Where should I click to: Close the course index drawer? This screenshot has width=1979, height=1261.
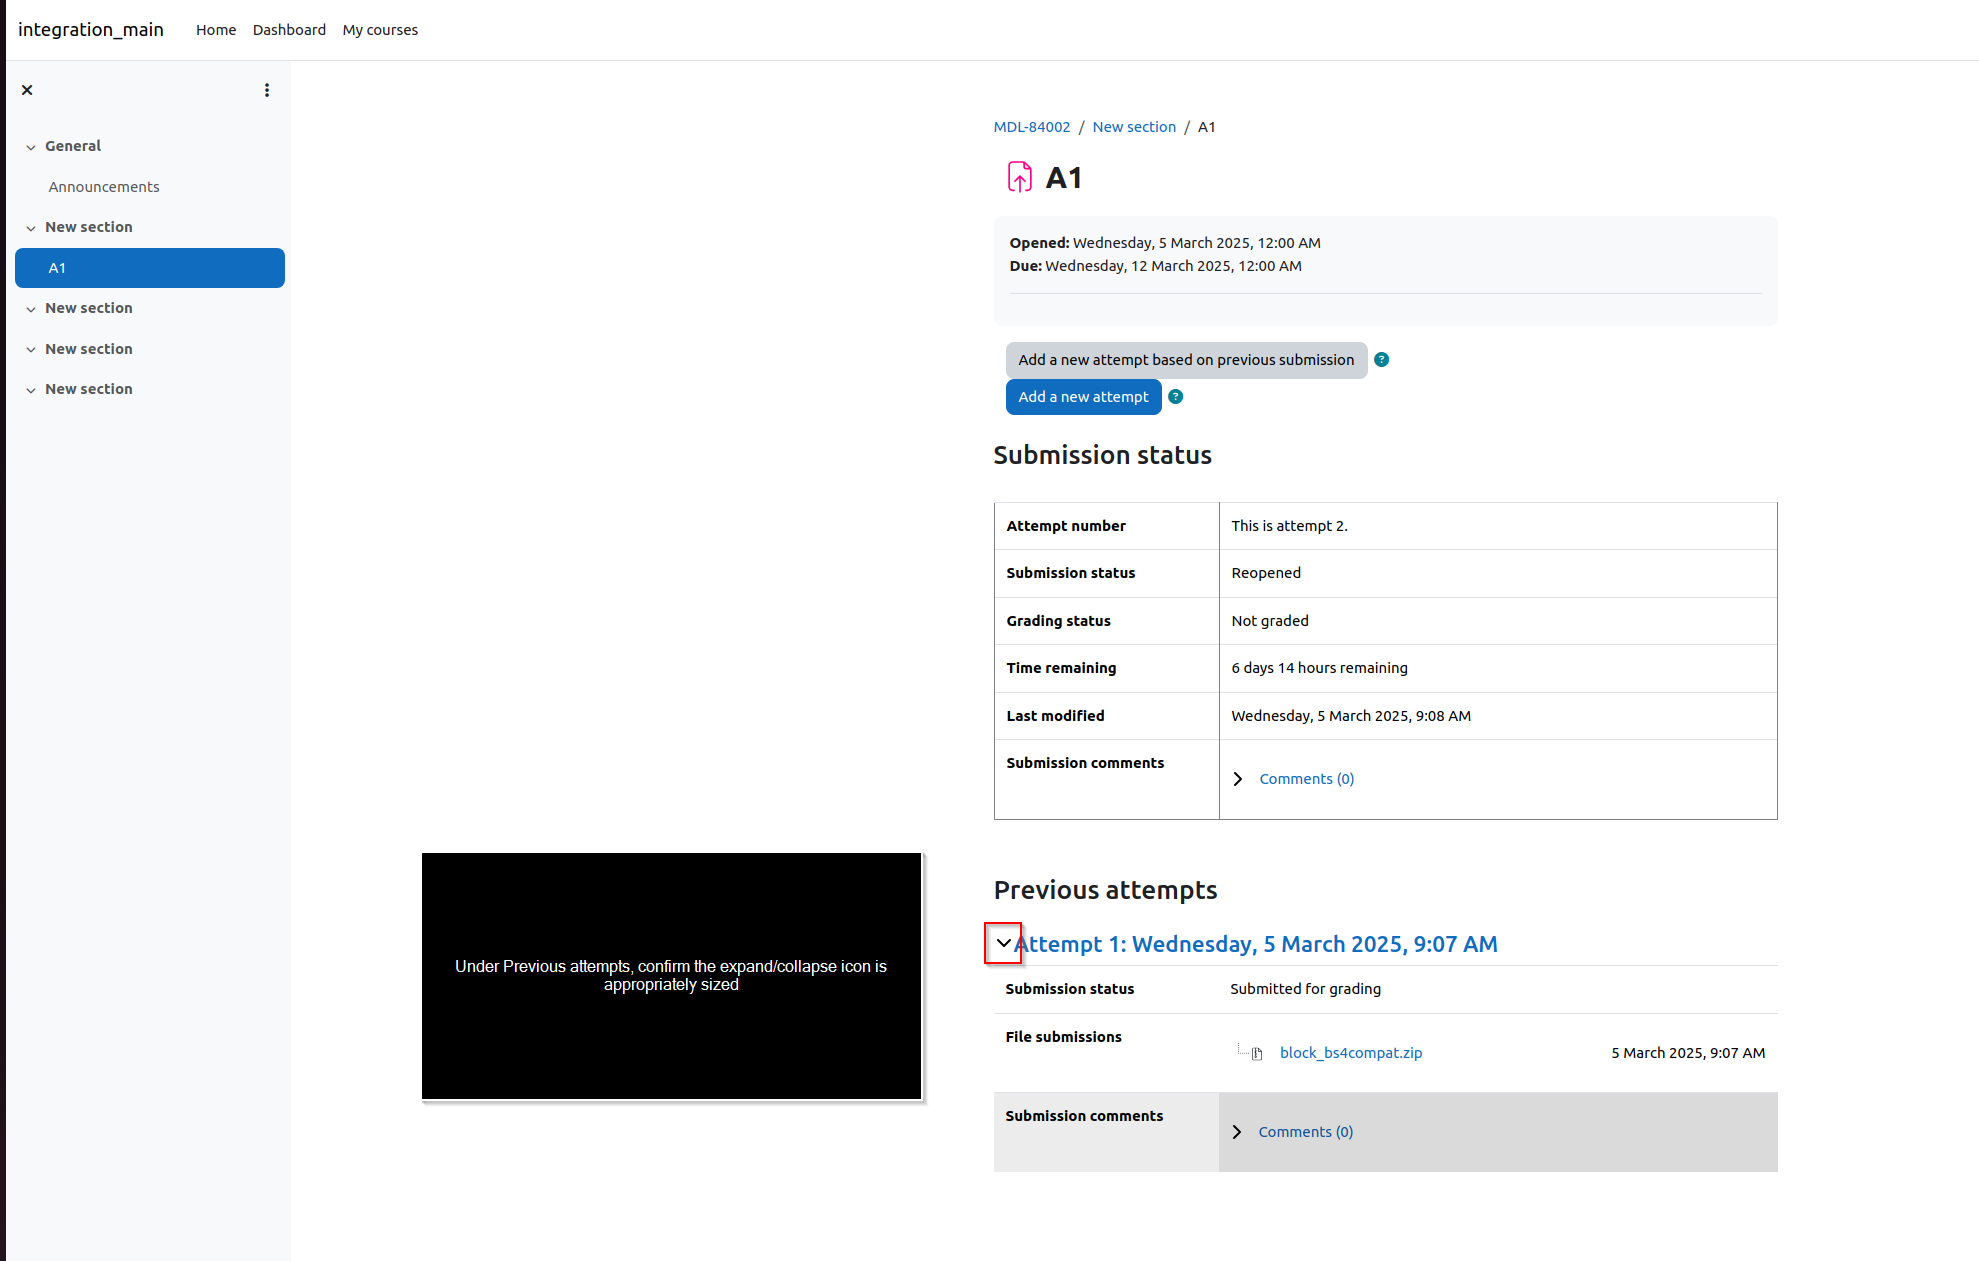tap(27, 90)
